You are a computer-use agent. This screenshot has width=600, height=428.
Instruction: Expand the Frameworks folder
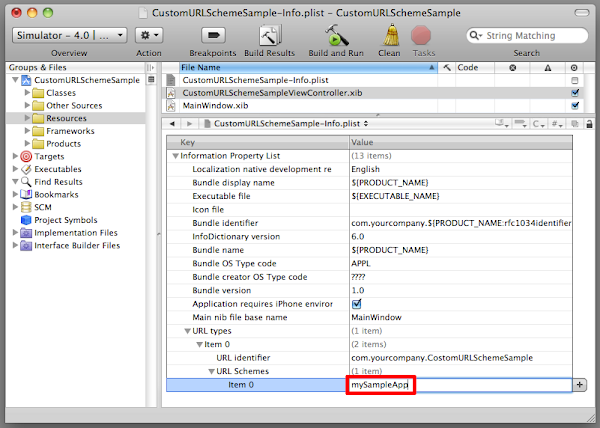27,131
